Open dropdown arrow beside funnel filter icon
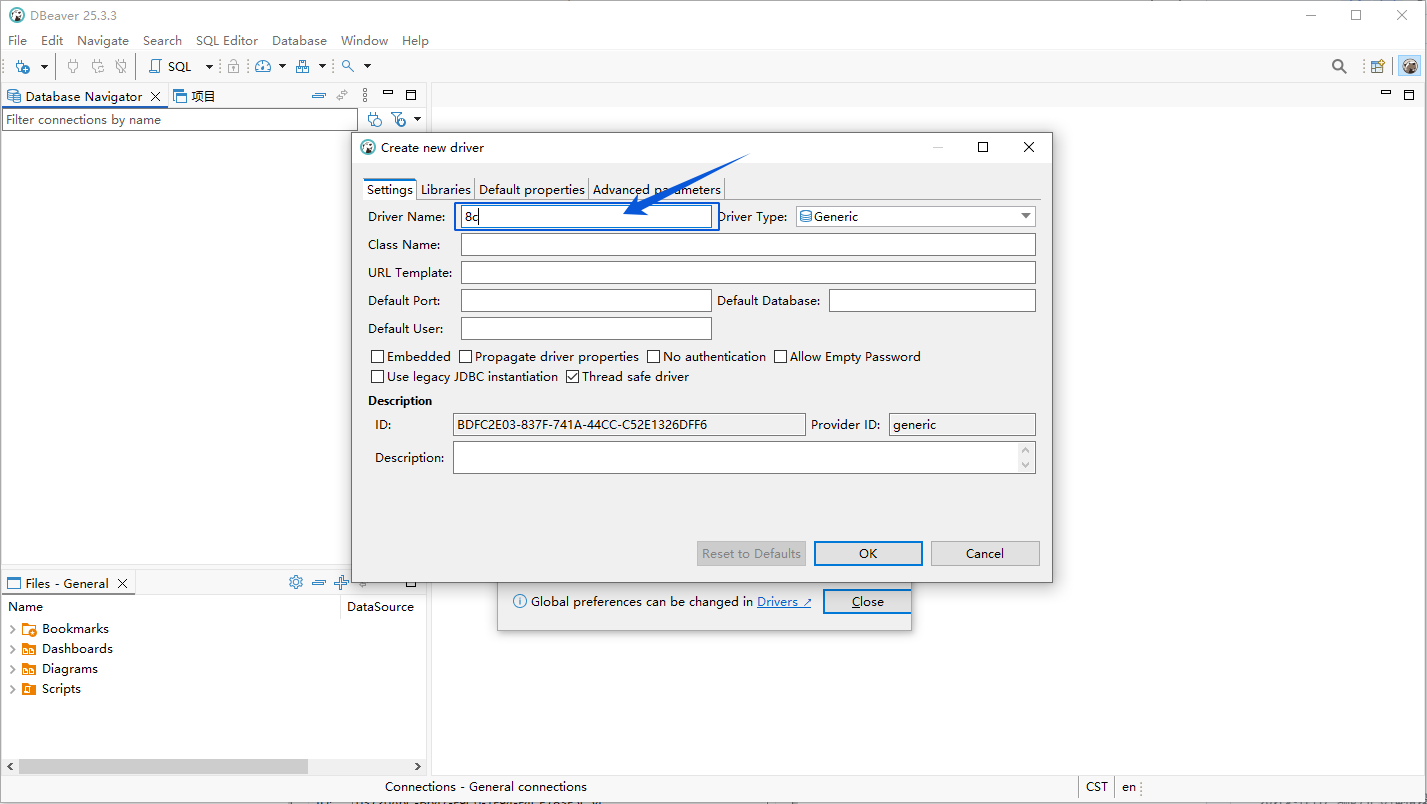The width and height of the screenshot is (1427, 804). coord(417,120)
